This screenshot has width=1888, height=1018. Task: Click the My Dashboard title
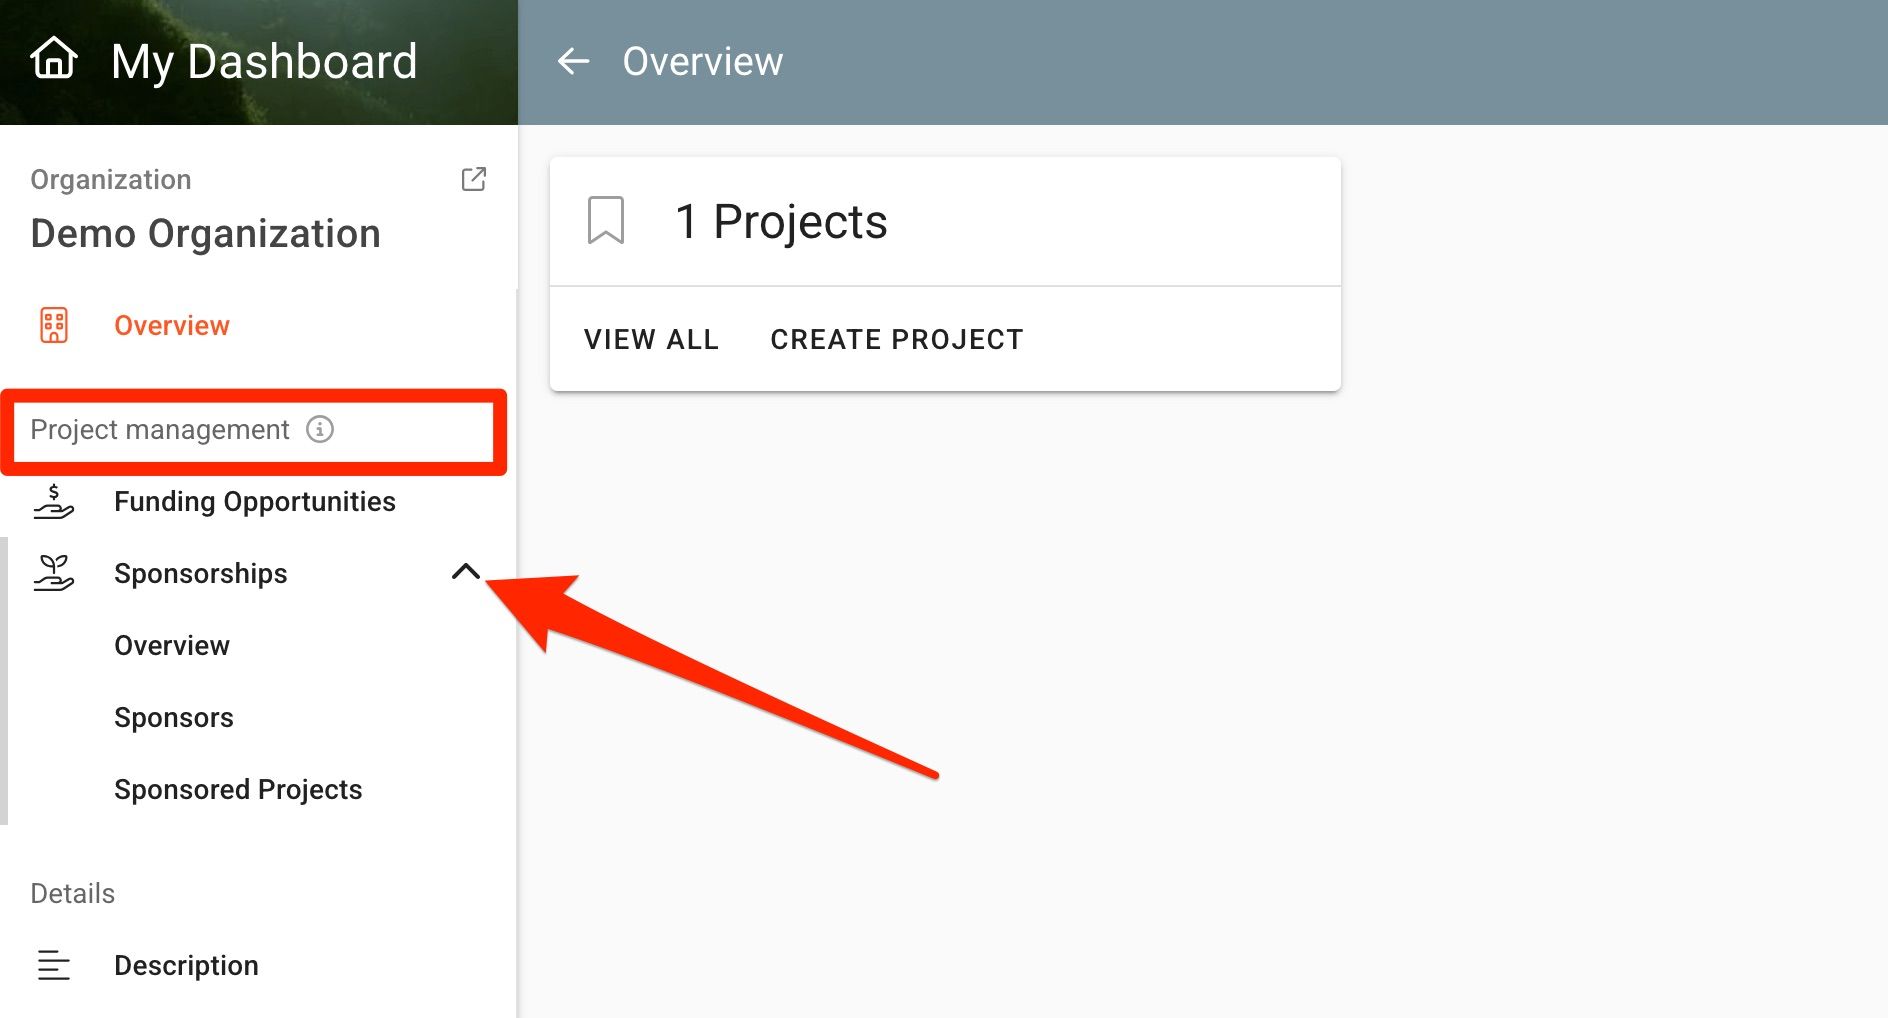coord(264,61)
